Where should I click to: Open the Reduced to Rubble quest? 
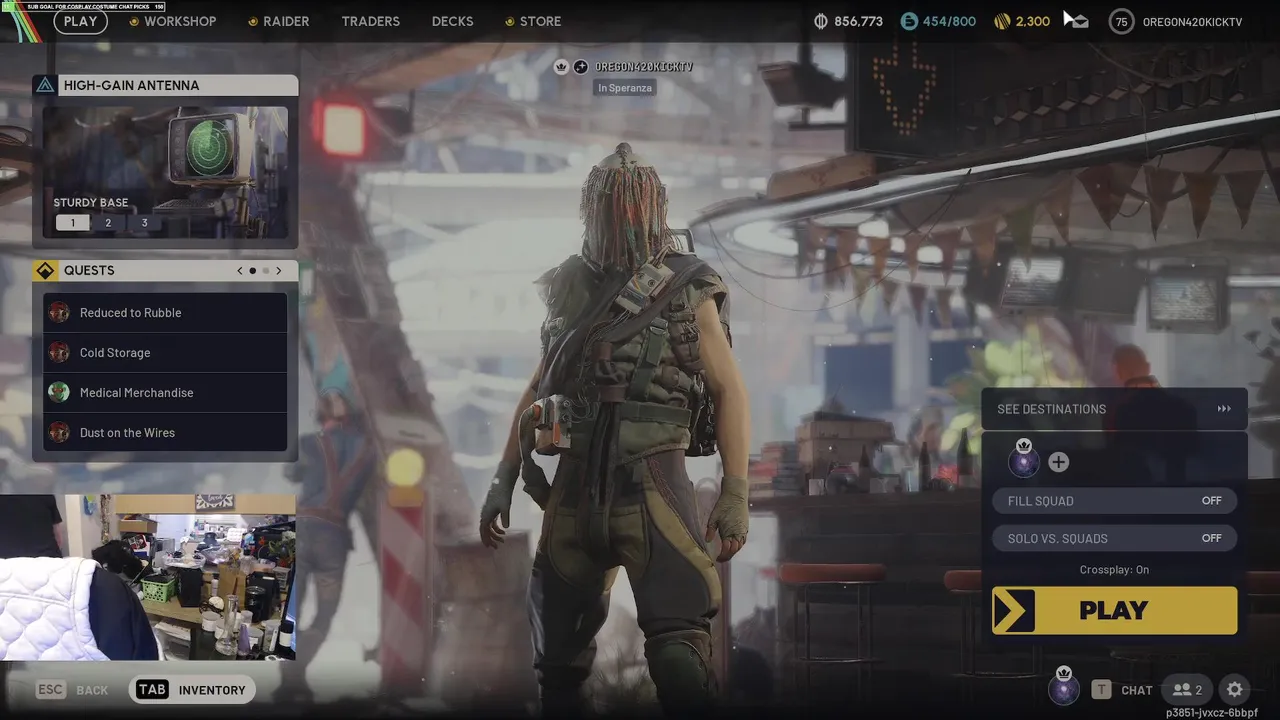(165, 313)
